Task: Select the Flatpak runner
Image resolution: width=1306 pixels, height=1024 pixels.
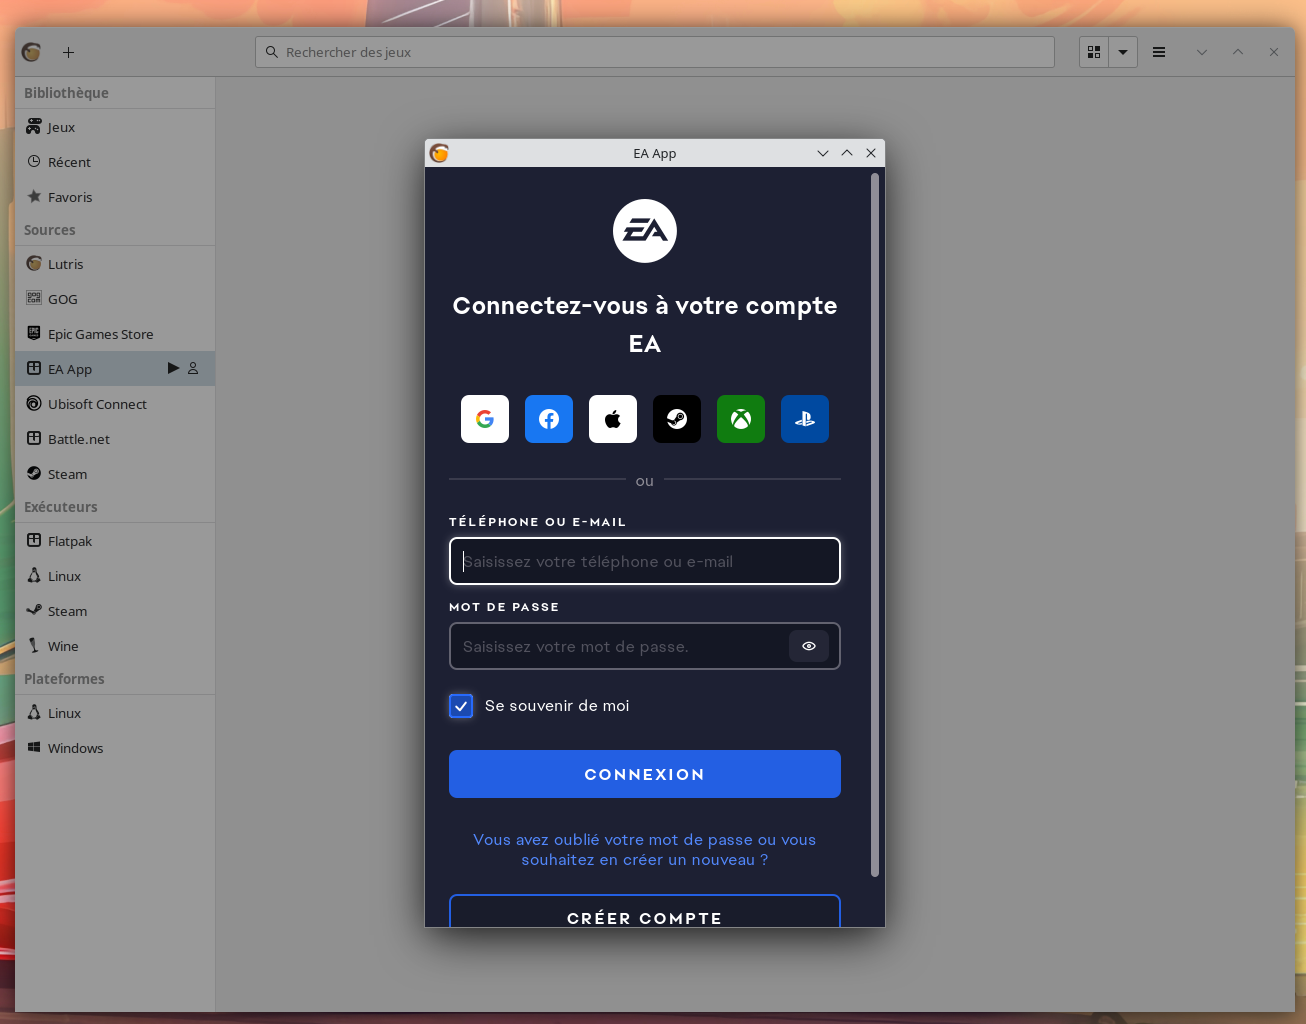Action: (115, 541)
